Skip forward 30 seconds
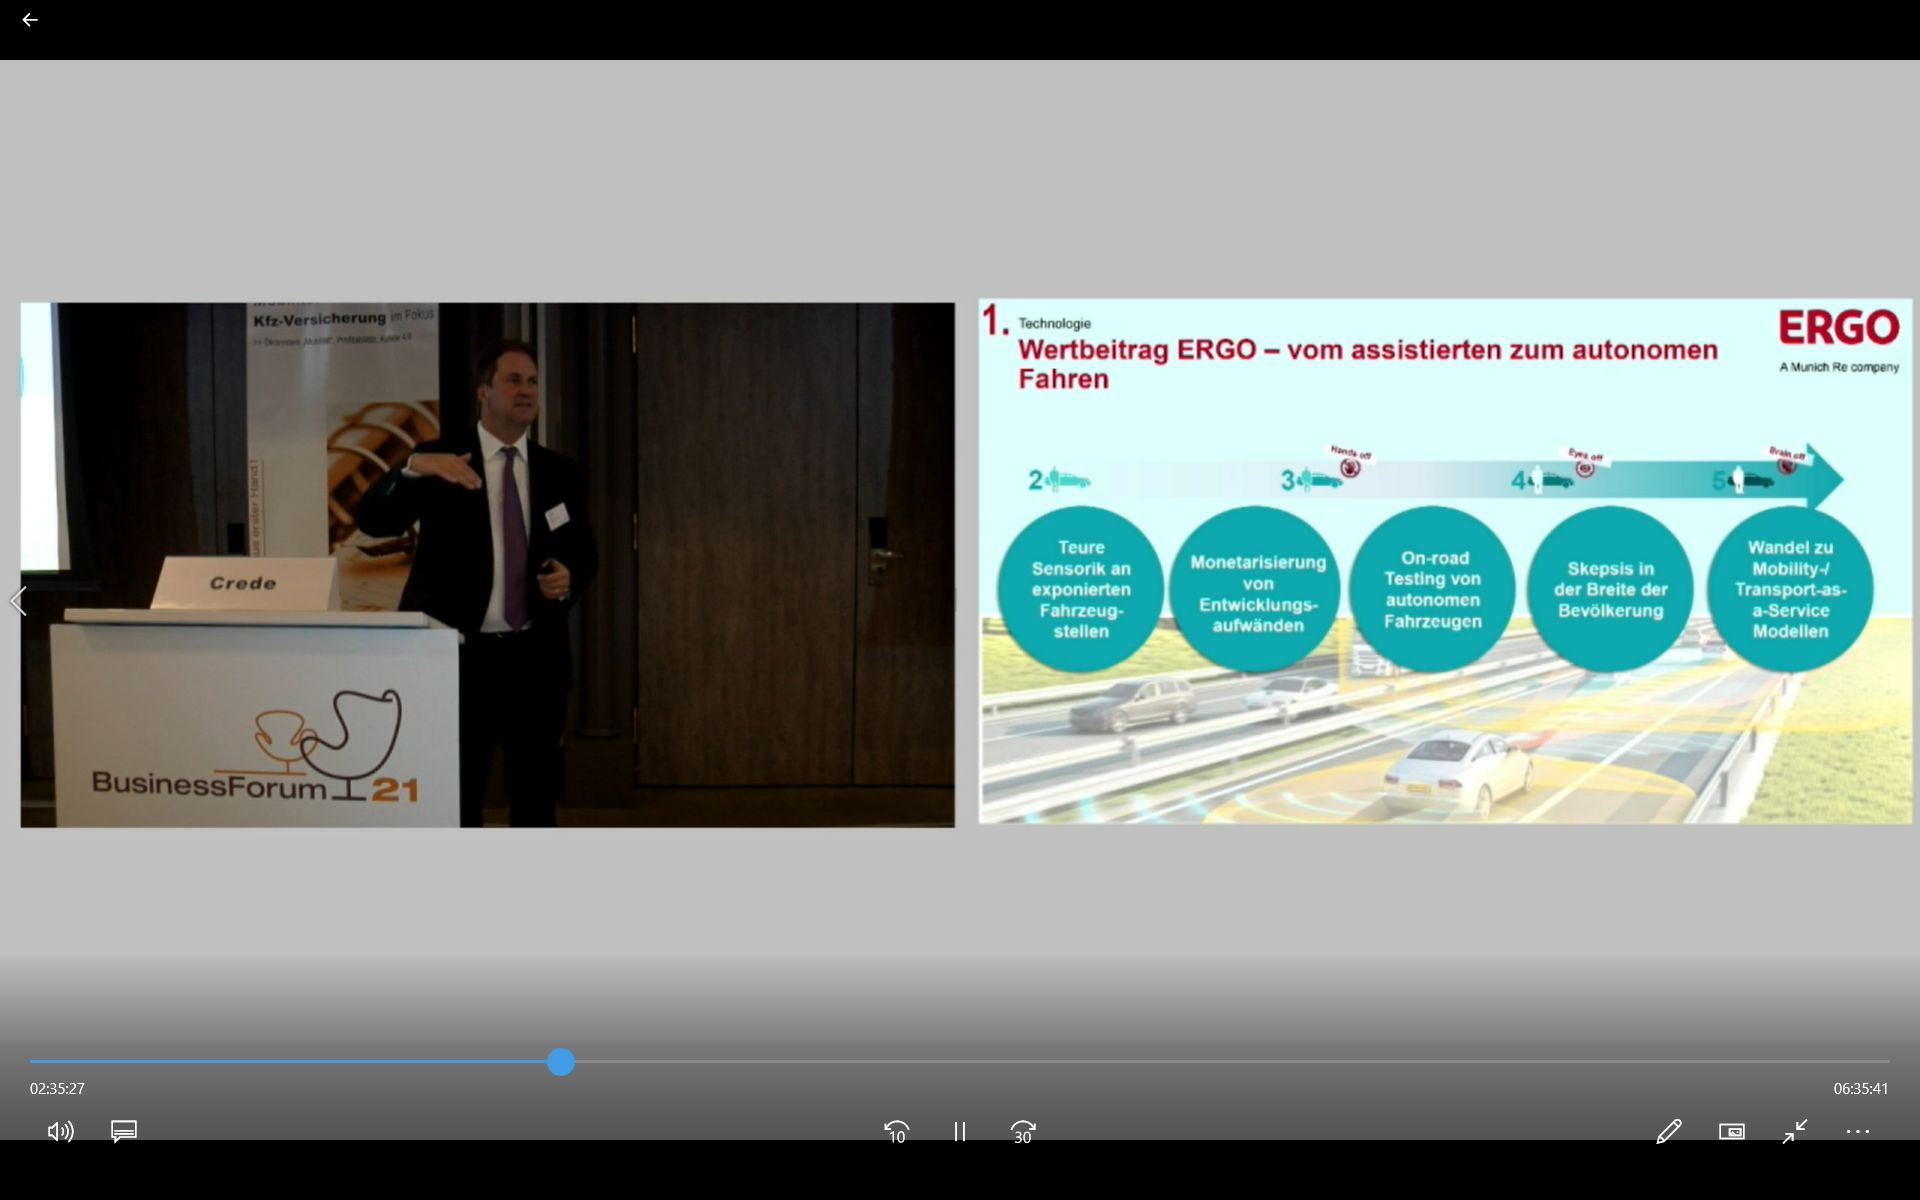1920x1200 pixels. (1023, 1131)
